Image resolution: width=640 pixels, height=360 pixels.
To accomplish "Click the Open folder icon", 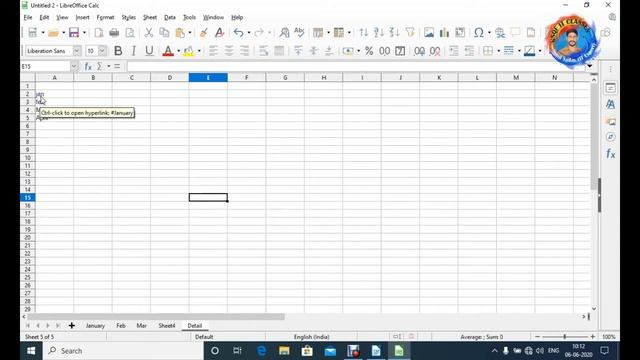I will [x=53, y=33].
